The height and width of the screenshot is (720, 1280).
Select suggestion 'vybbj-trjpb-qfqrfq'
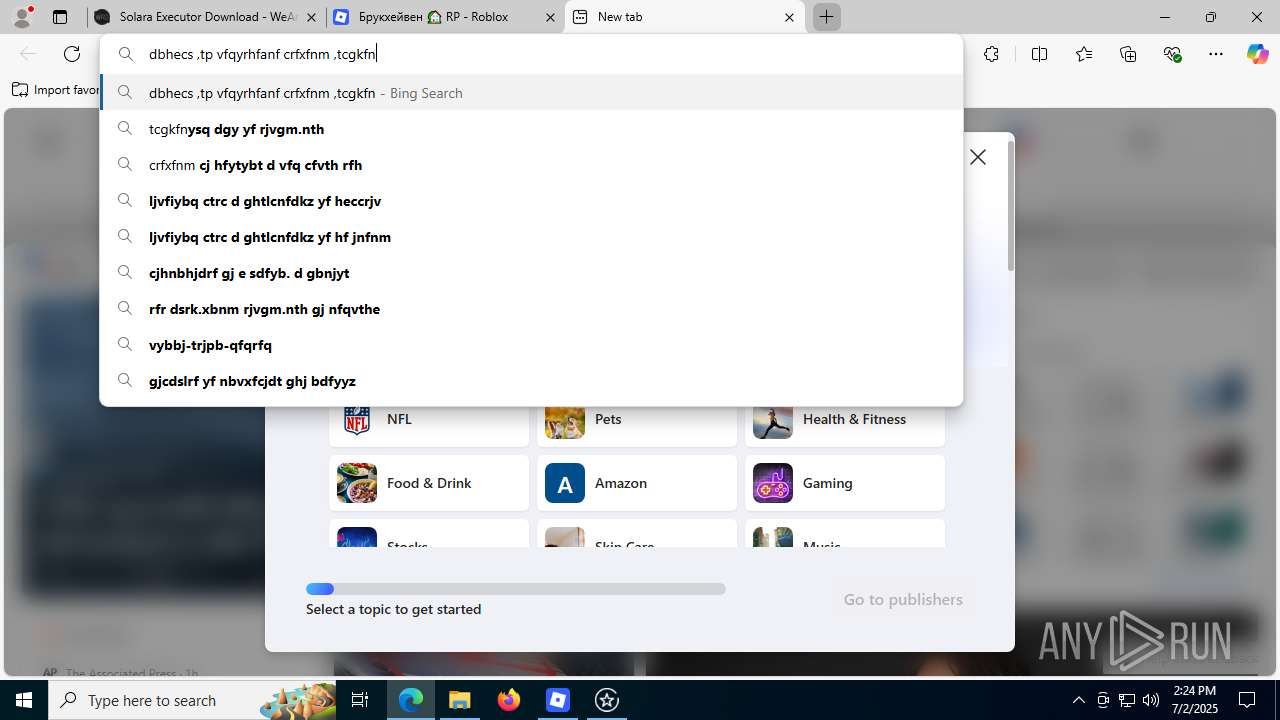[x=531, y=345]
